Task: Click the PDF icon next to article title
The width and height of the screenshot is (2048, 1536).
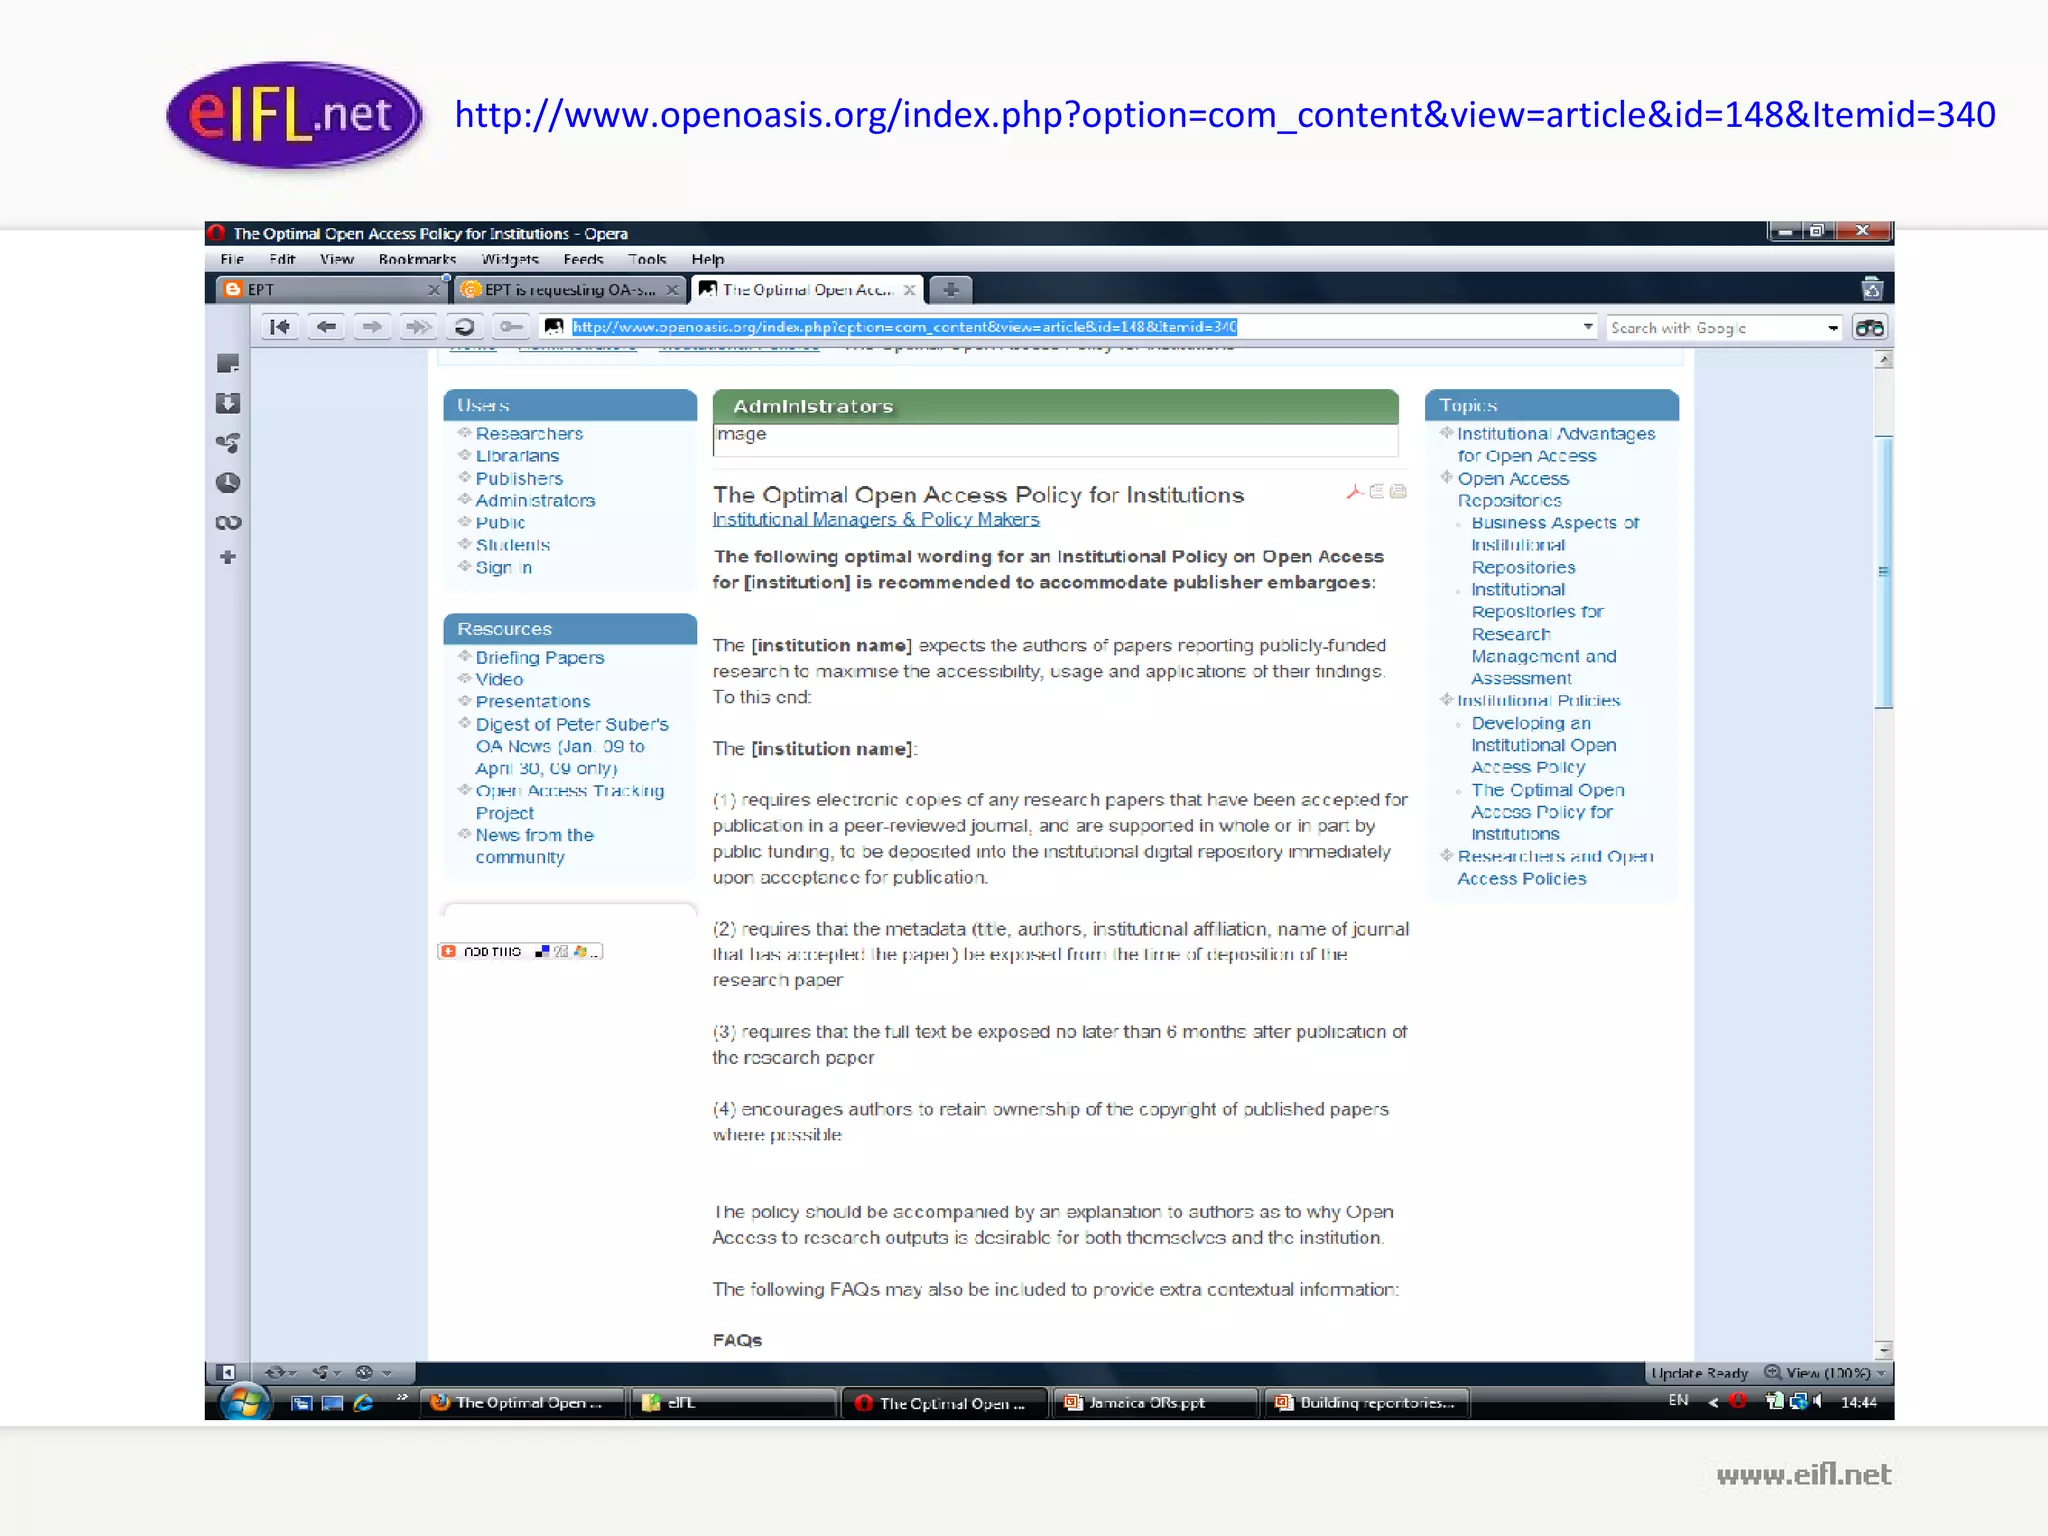Action: click(1355, 491)
